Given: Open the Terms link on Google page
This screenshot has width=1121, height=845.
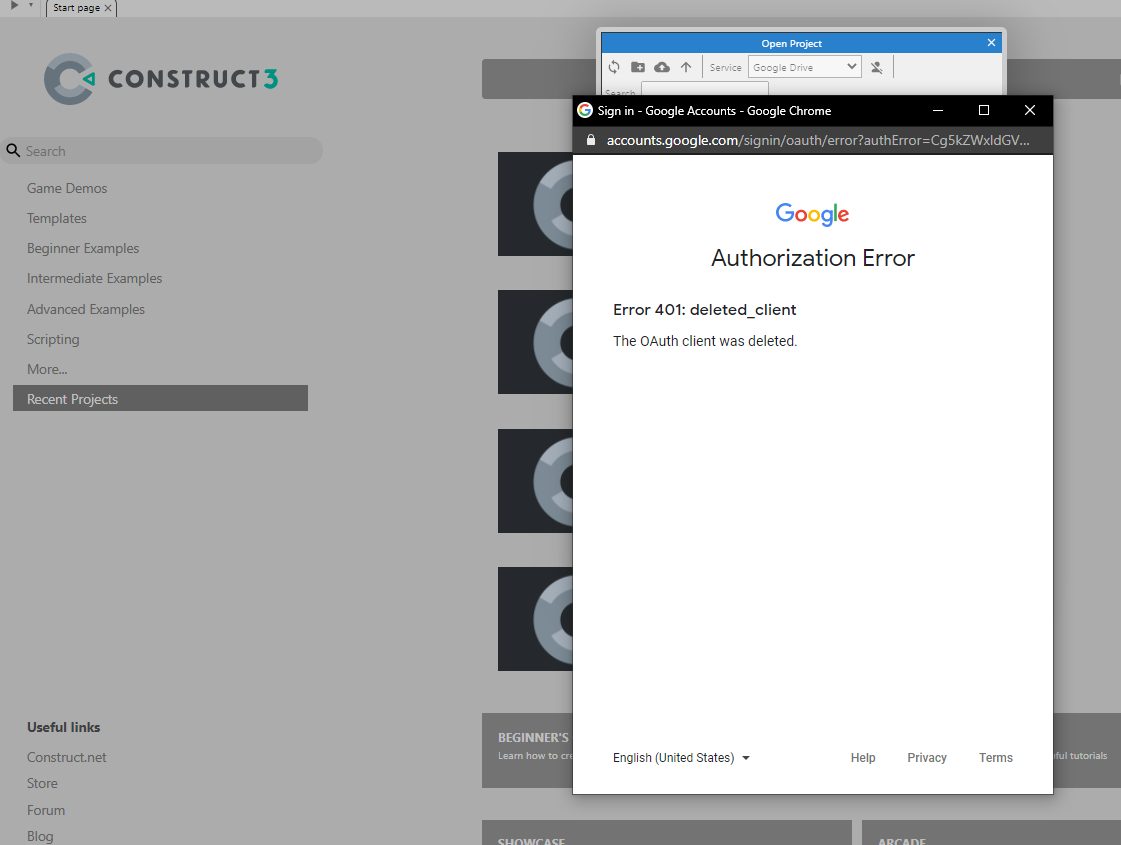Looking at the screenshot, I should coord(996,758).
